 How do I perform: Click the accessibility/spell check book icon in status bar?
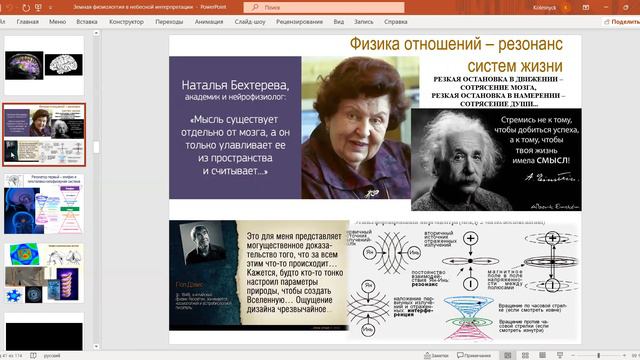click(x=33, y=356)
